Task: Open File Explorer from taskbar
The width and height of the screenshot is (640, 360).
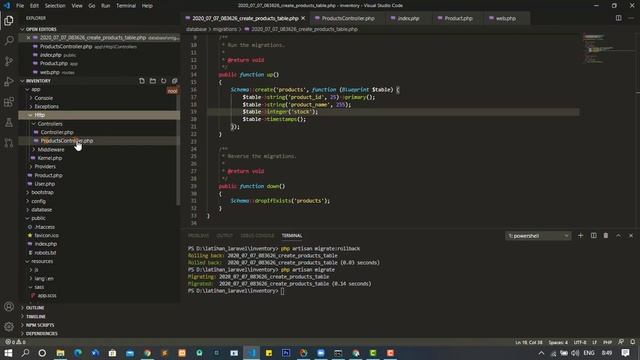Action: [x=60, y=353]
